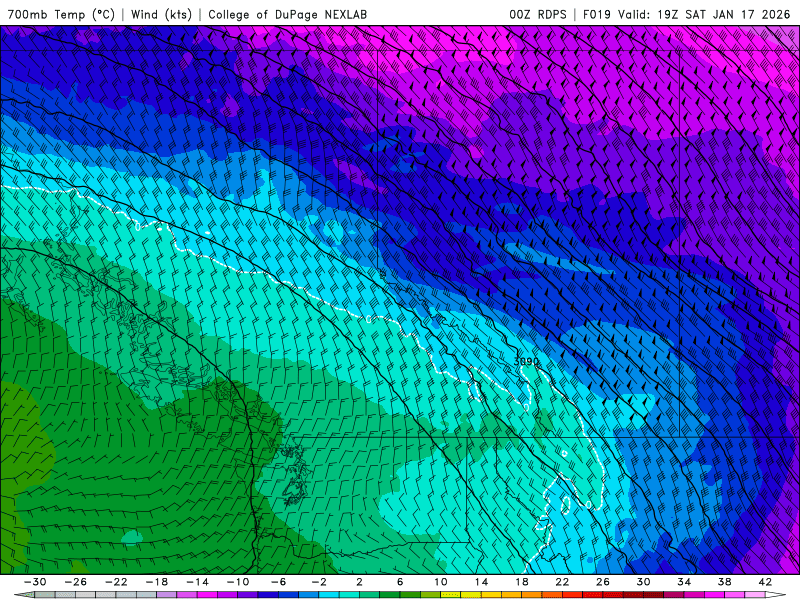Click the -10 color scale label
Viewport: 800px width, 600px height.
tap(238, 582)
